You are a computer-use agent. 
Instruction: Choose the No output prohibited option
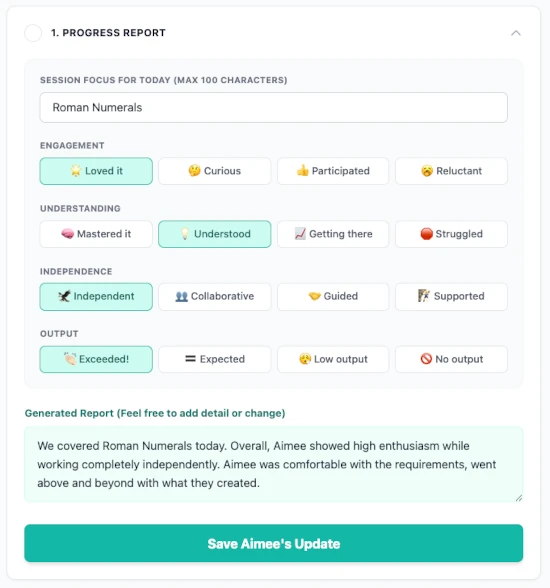point(451,359)
